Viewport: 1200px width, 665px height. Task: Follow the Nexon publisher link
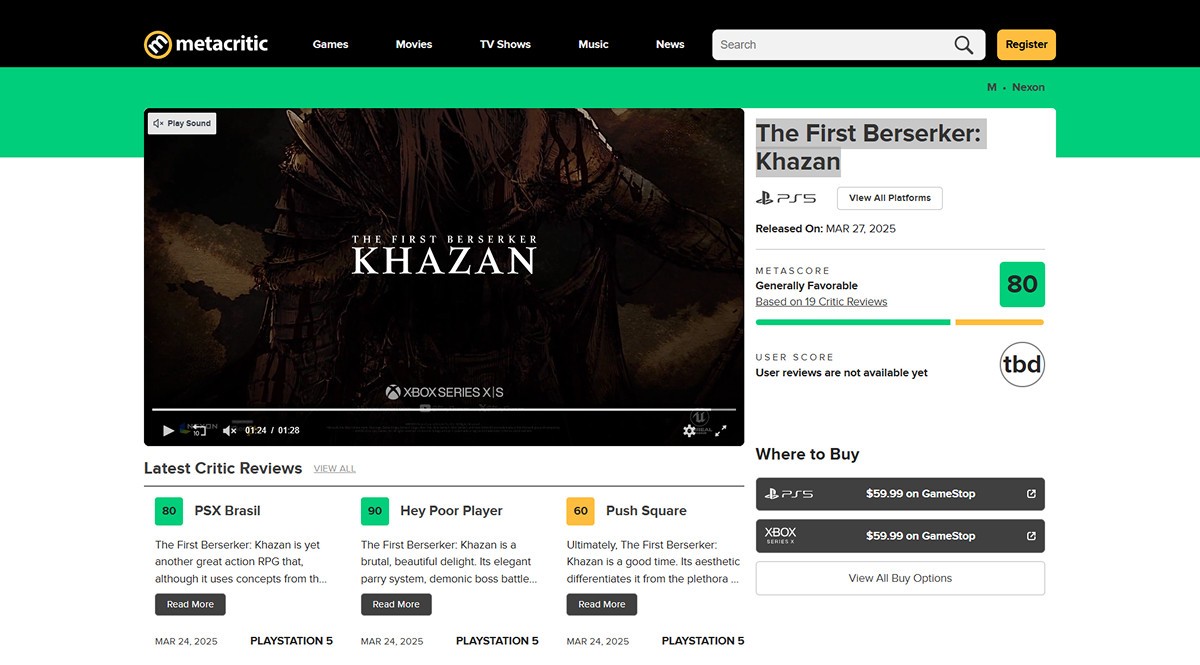click(1028, 87)
